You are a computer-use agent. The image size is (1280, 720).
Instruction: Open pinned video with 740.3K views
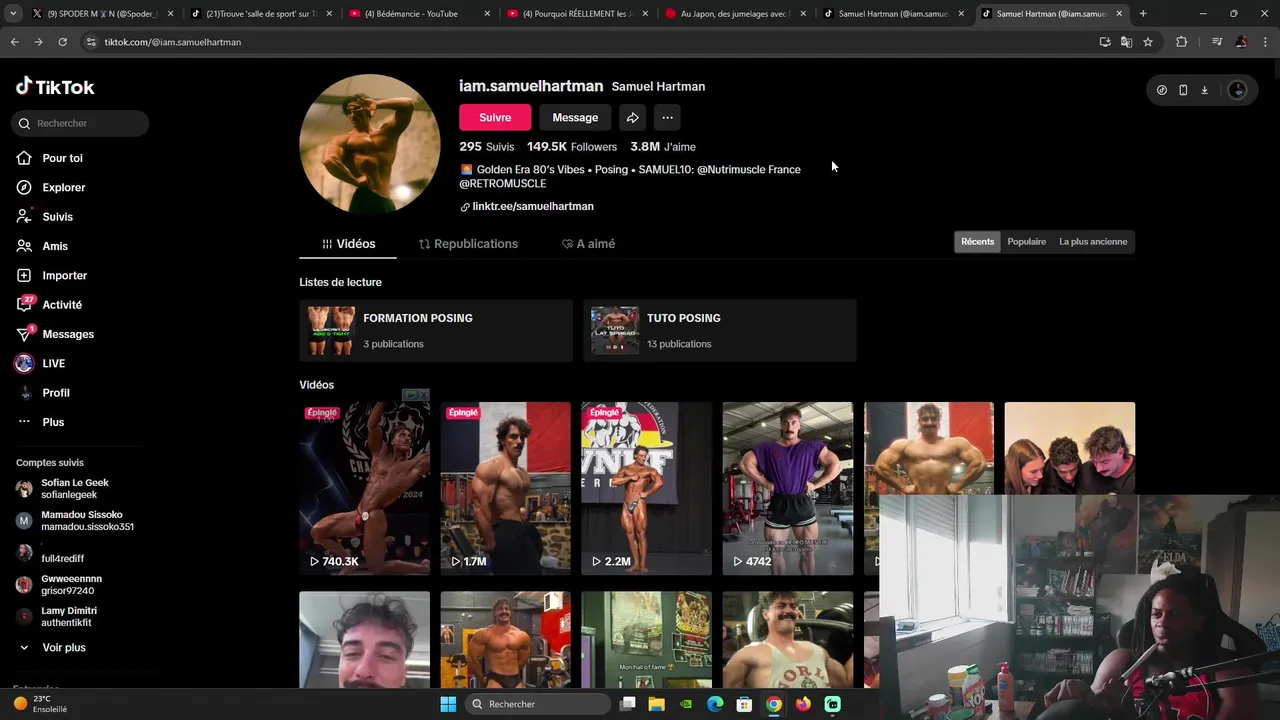364,488
